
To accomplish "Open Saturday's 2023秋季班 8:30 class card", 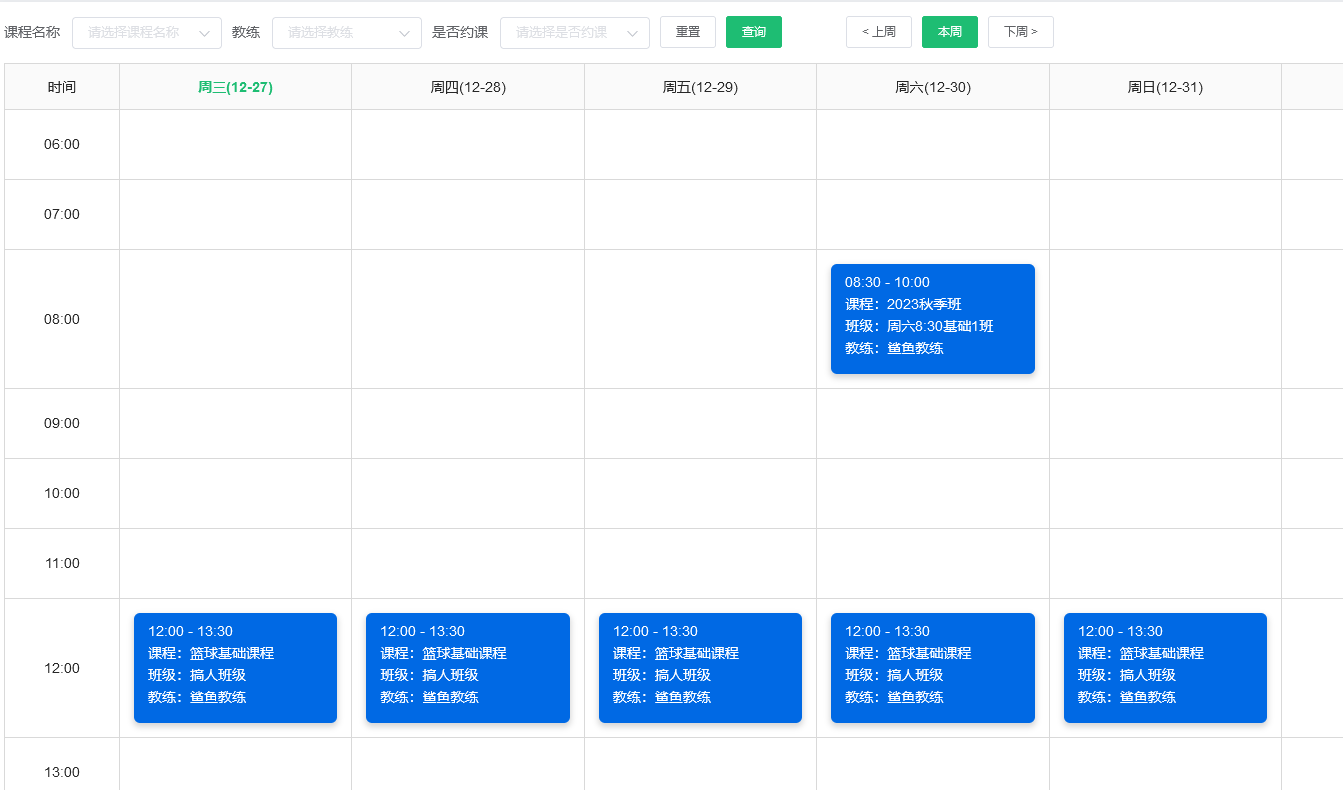I will click(932, 318).
